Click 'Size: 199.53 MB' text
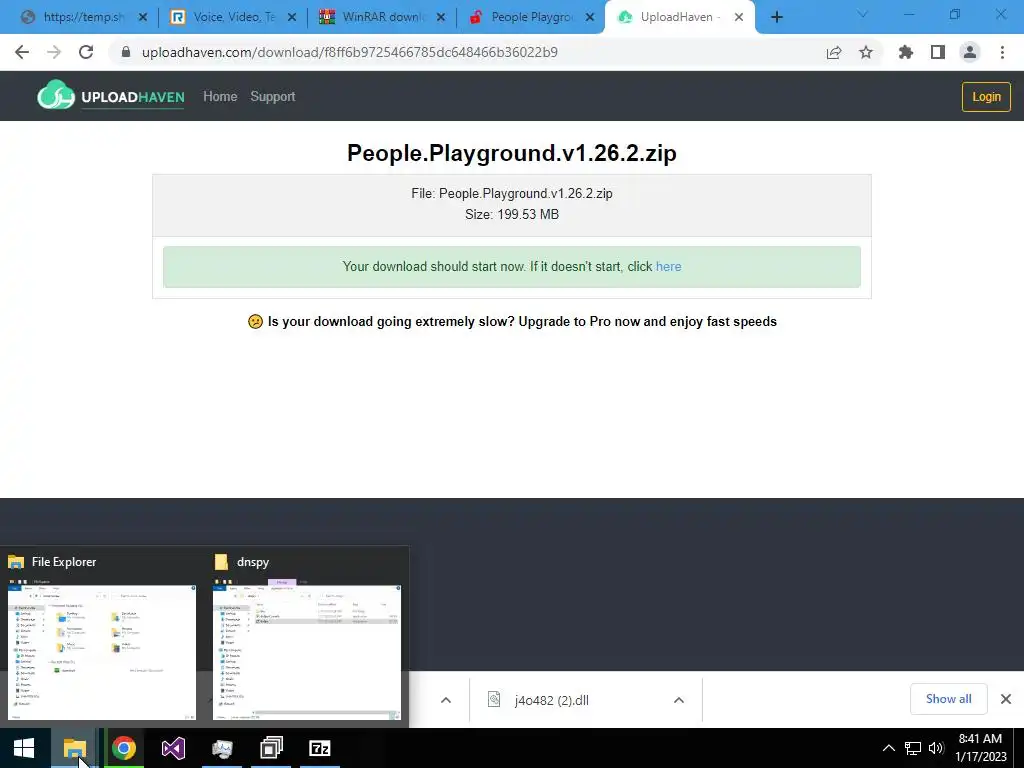Screen dimensions: 1024x768 click(512, 214)
